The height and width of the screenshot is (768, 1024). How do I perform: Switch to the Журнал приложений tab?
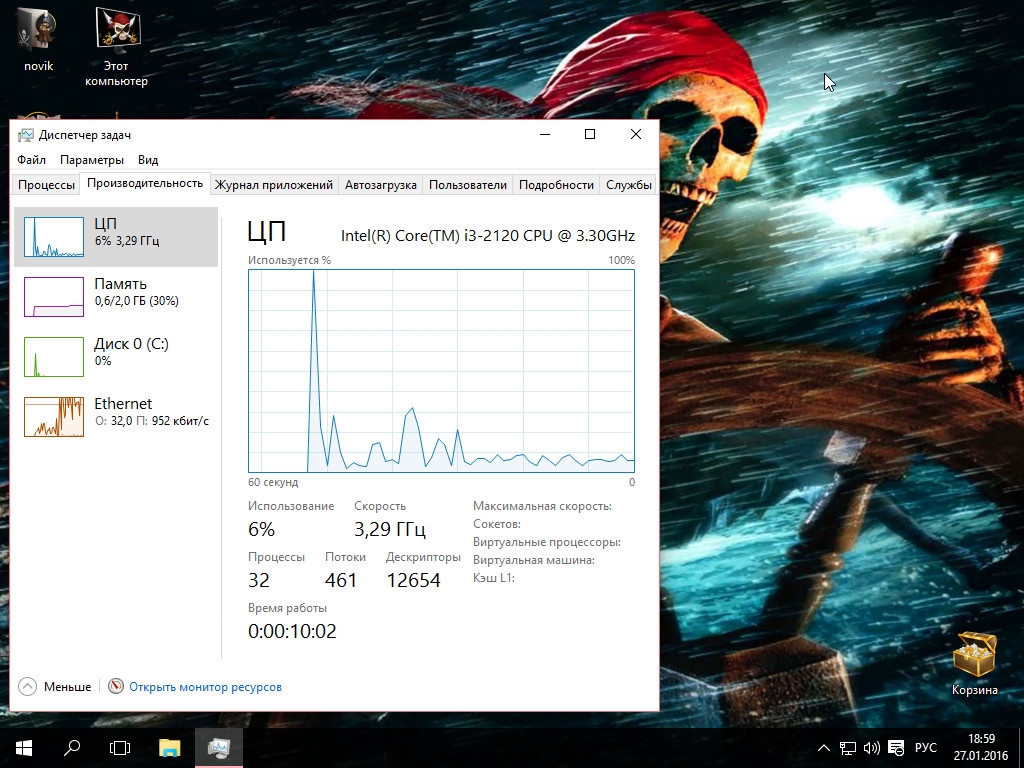(273, 185)
